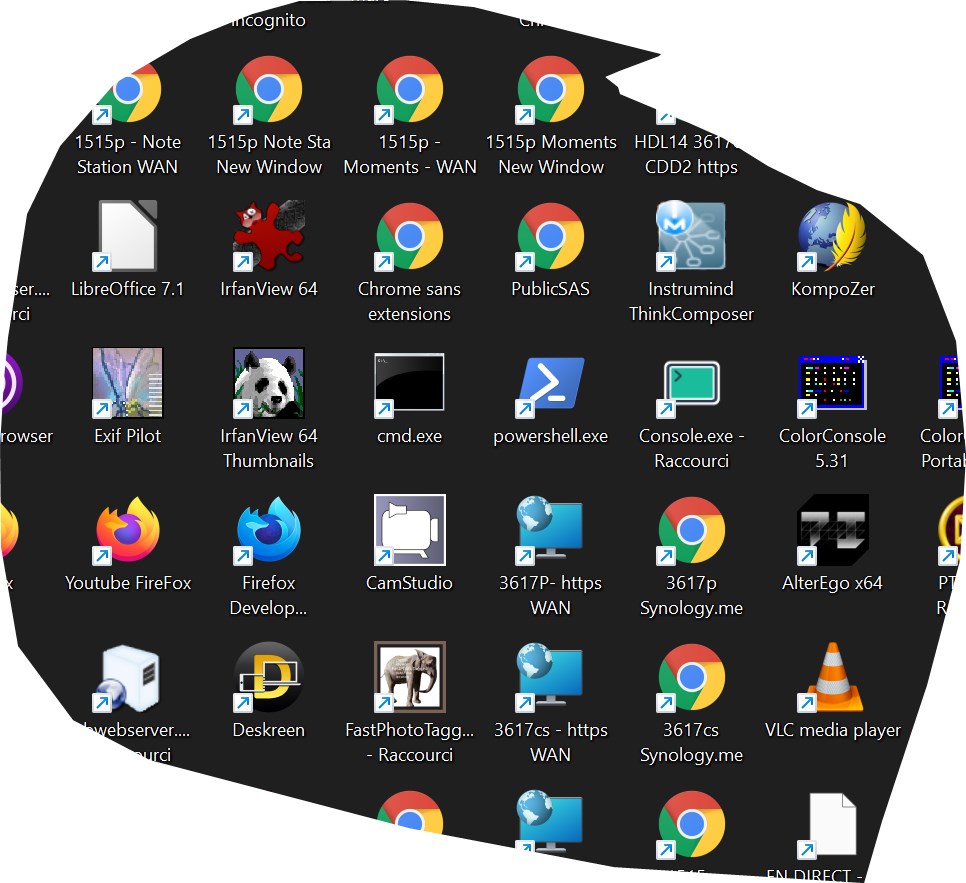Launch the Youtube FireFox shortcut

point(128,531)
